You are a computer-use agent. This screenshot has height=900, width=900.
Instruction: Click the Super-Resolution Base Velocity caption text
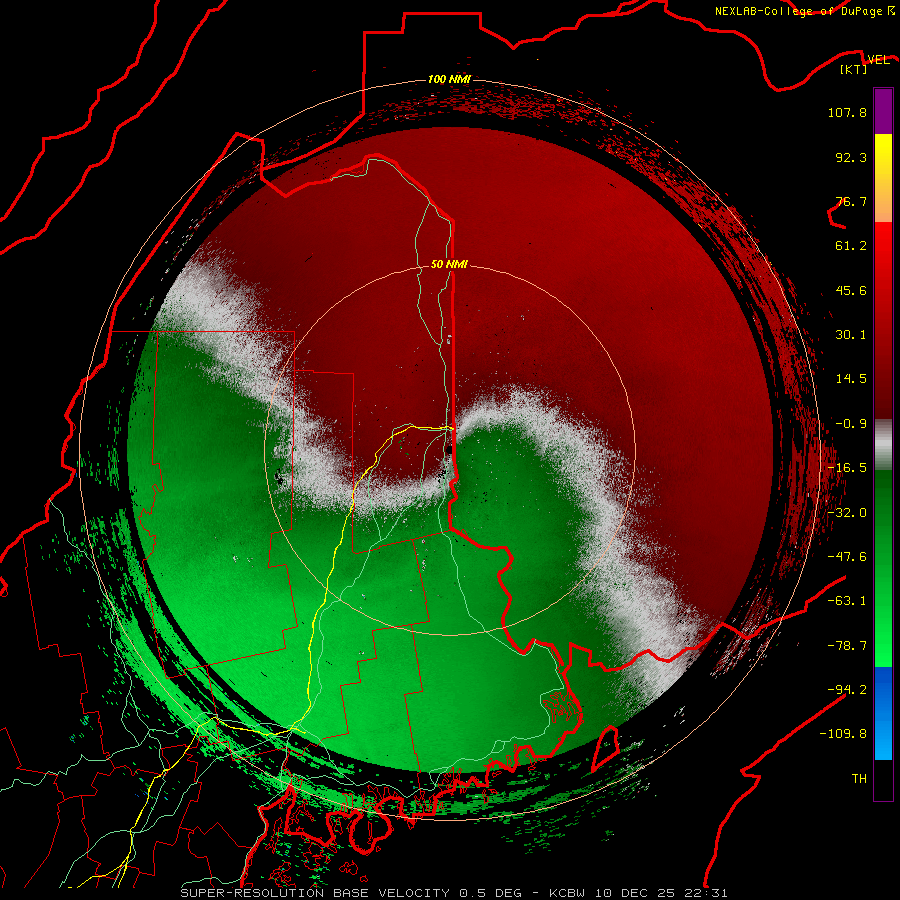(x=453, y=893)
